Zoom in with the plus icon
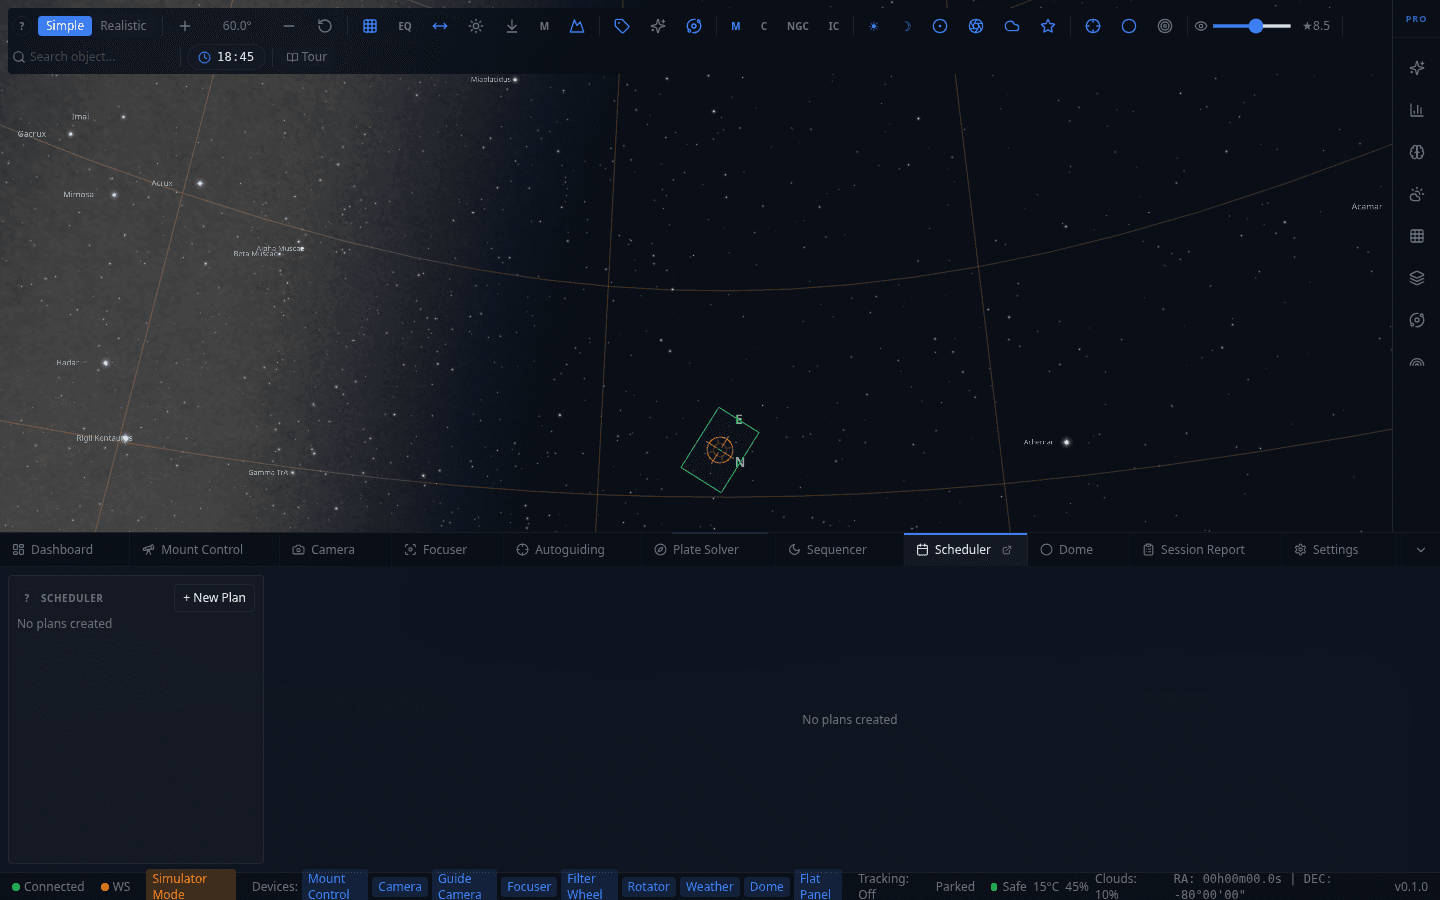1440x900 pixels. [185, 26]
